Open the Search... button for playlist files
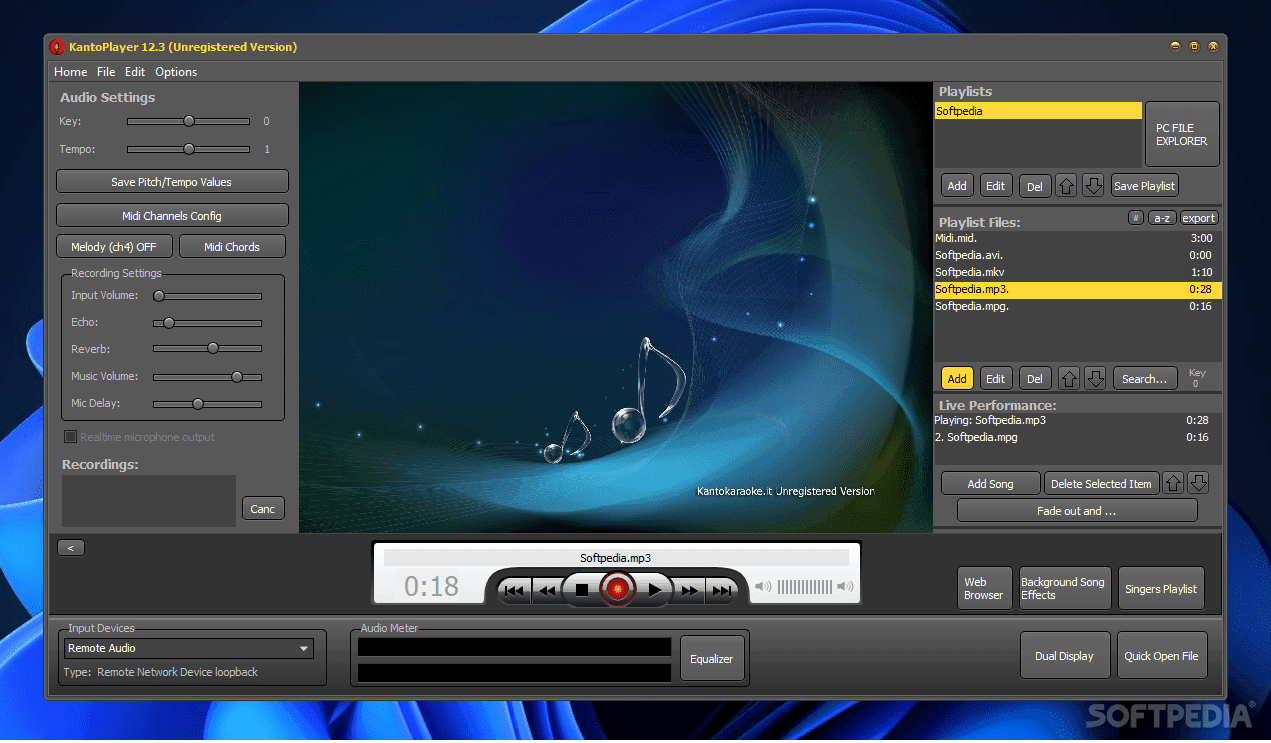The height and width of the screenshot is (743, 1271). (x=1145, y=379)
